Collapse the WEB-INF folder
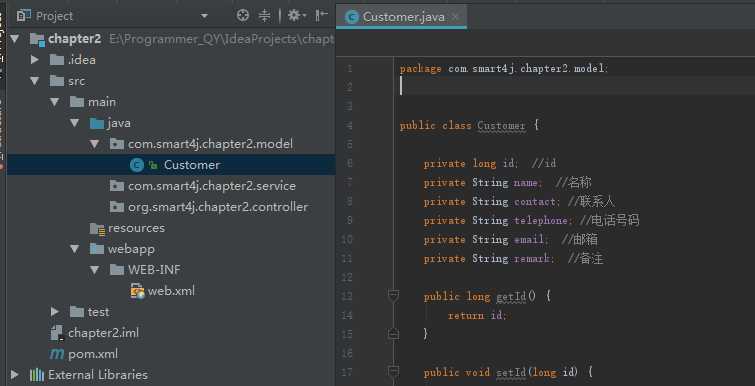This screenshot has width=755, height=386. [x=94, y=270]
